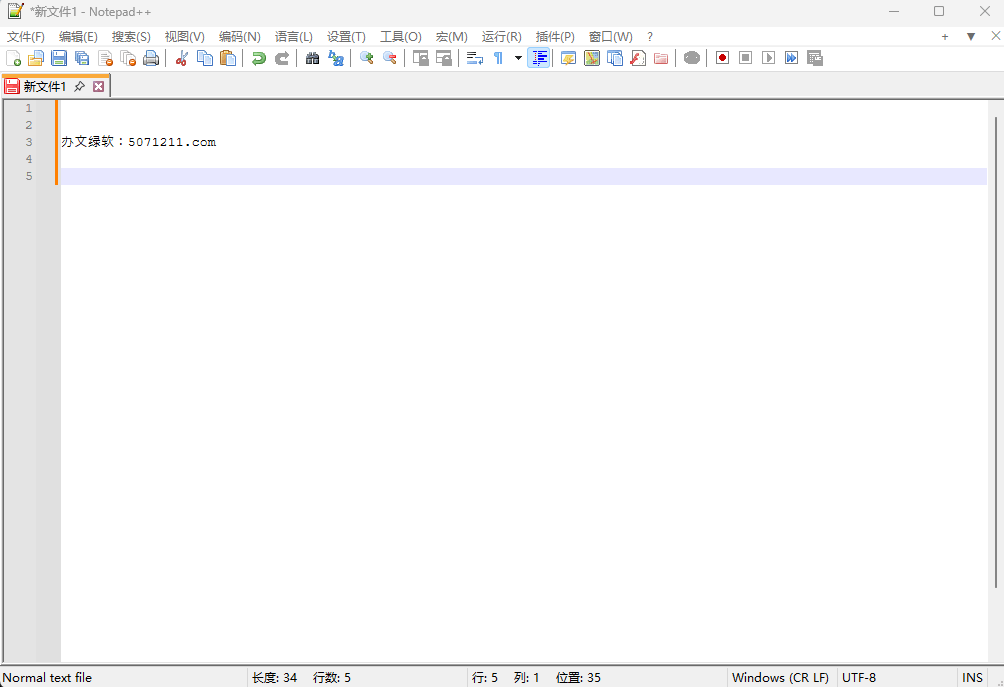This screenshot has height=687, width=1004.
Task: Click the Paste icon in the toolbar
Action: pyautogui.click(x=228, y=58)
